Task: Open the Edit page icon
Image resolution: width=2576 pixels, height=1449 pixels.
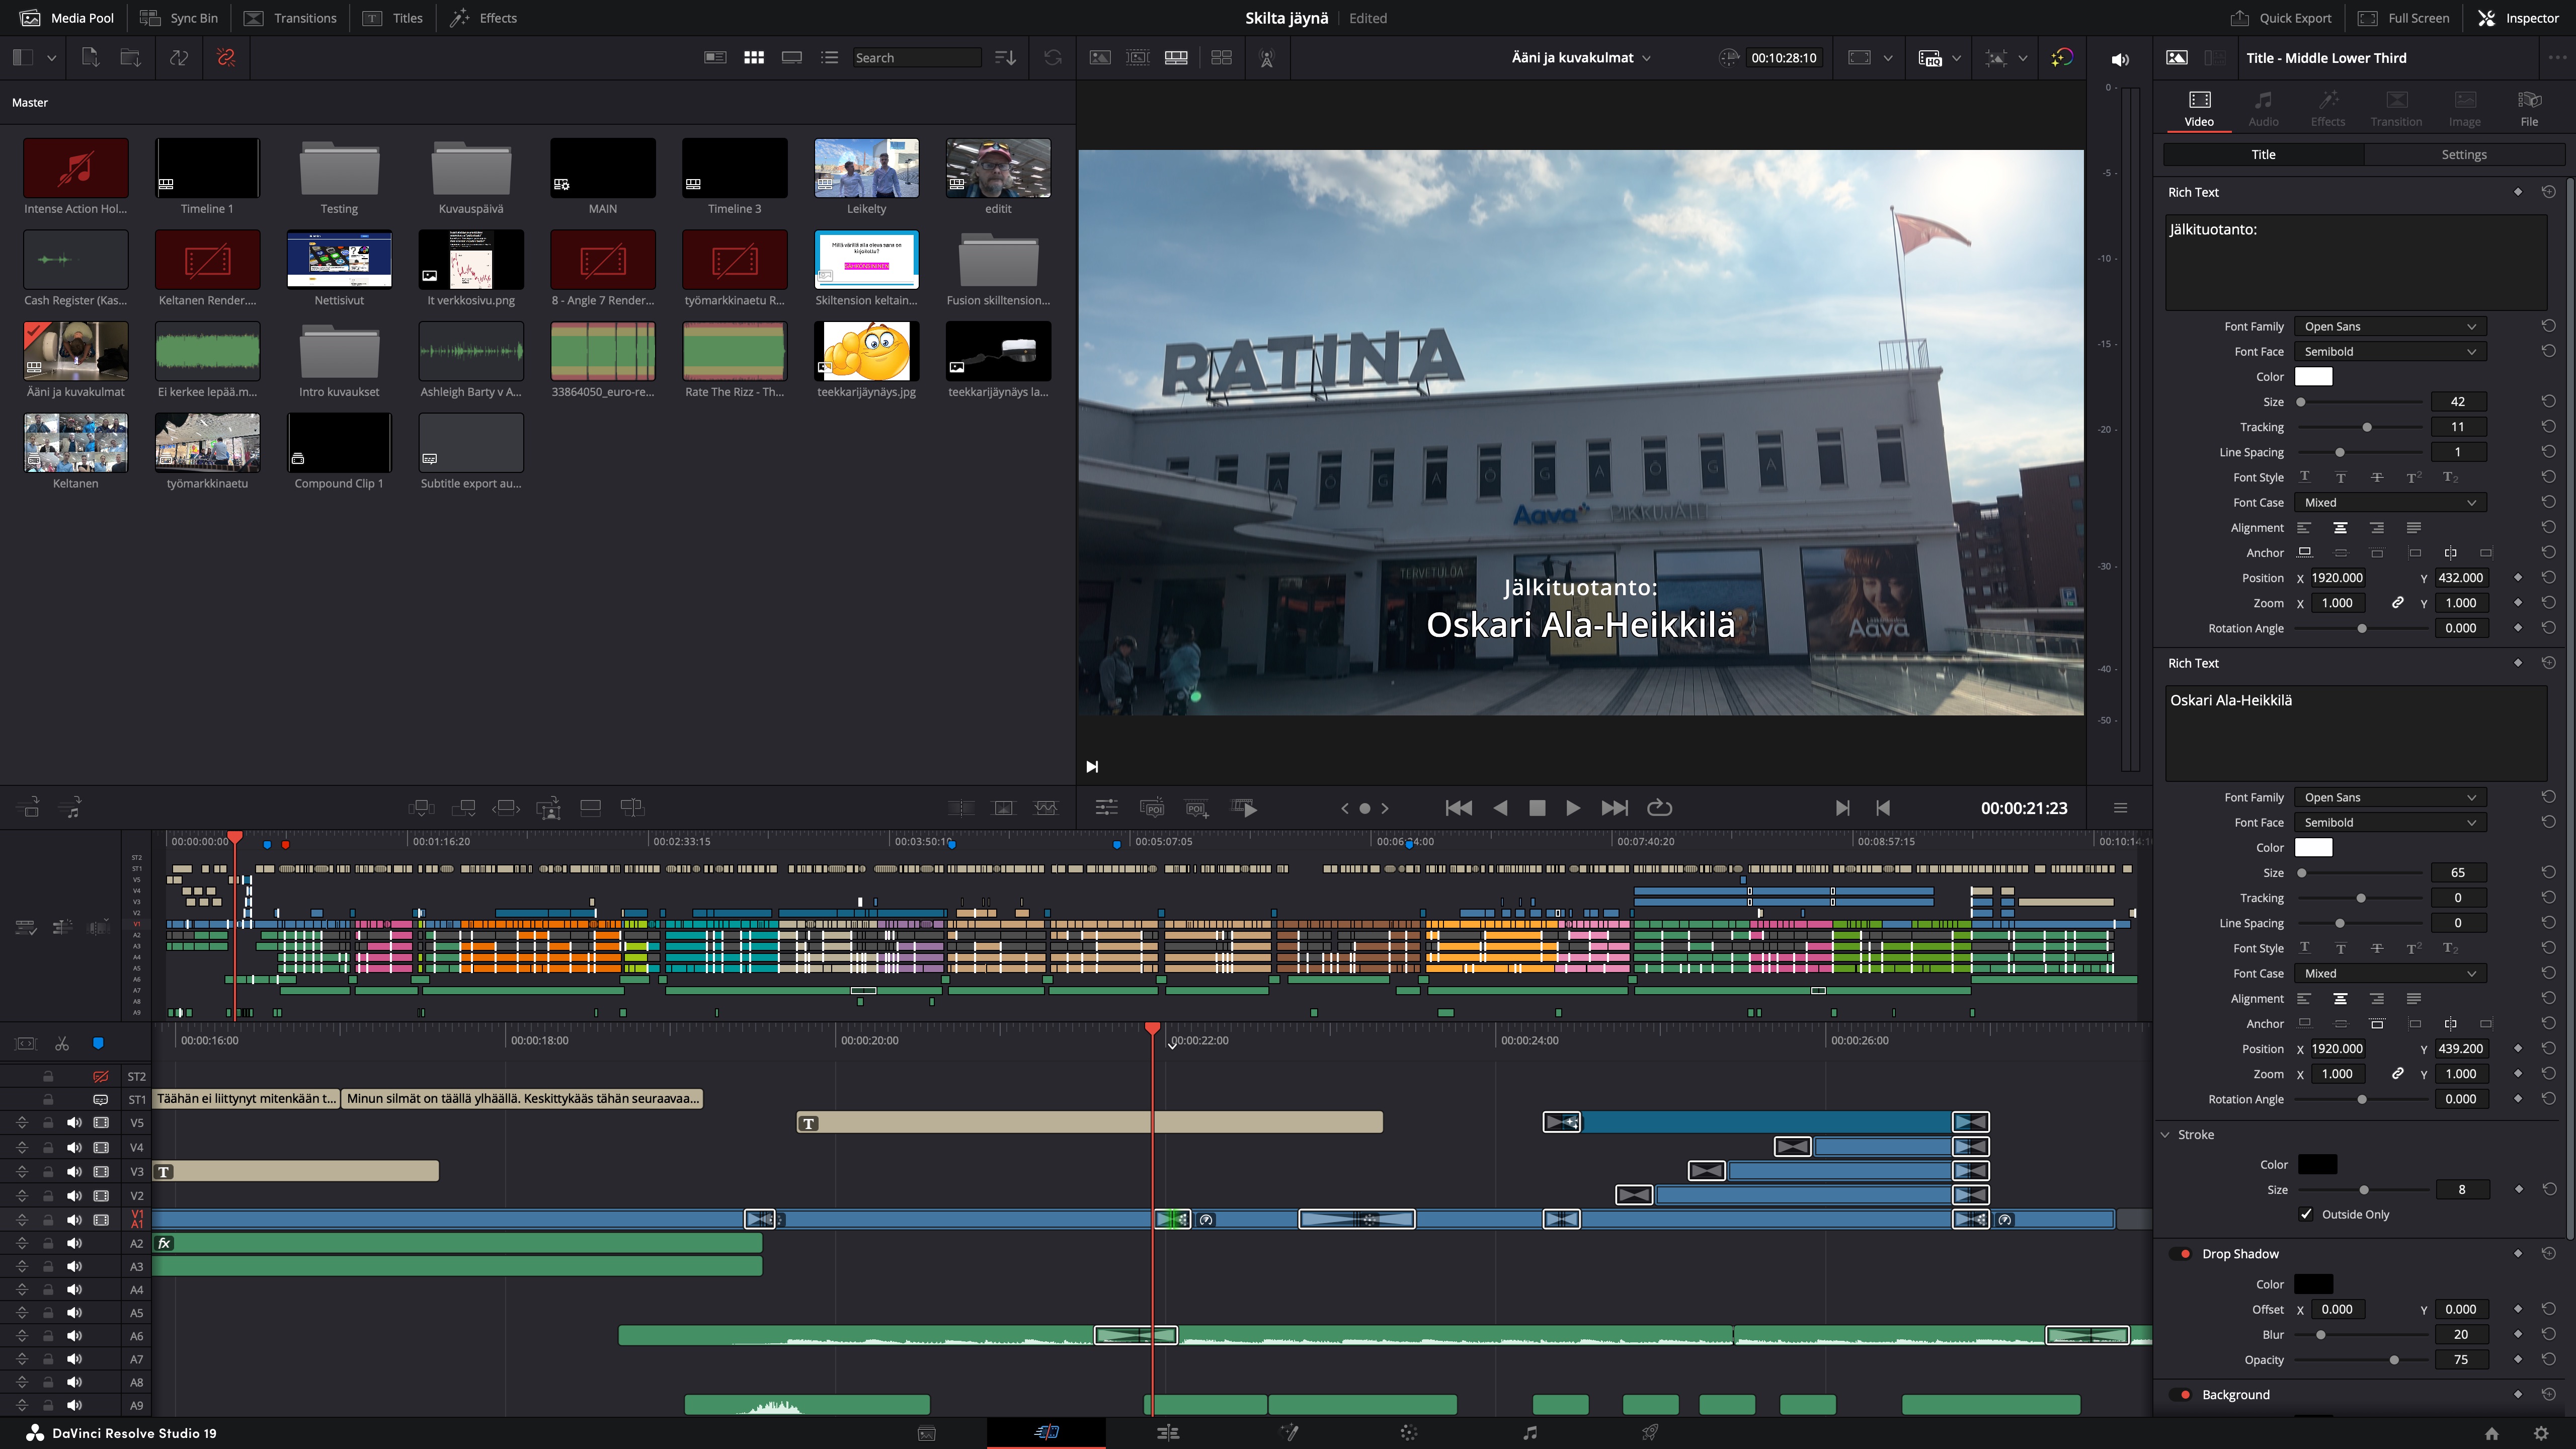Action: click(x=1167, y=1433)
